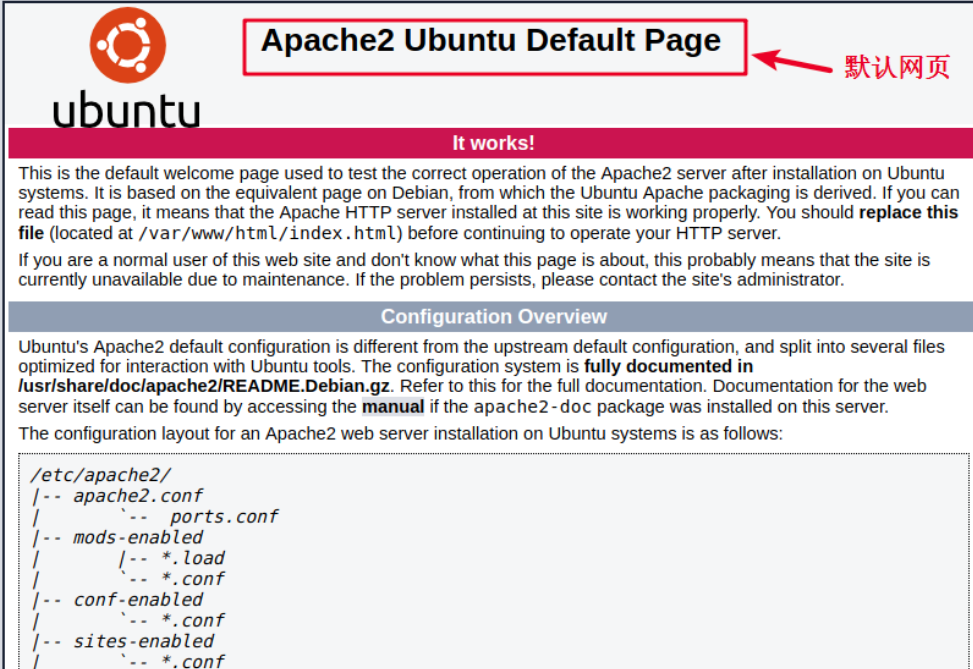
Task: Click the 'sites-enabled' tree entry
Action: coord(143,641)
